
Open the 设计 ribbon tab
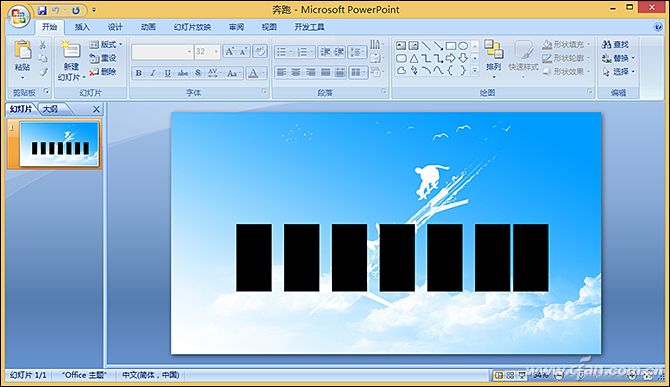point(115,27)
